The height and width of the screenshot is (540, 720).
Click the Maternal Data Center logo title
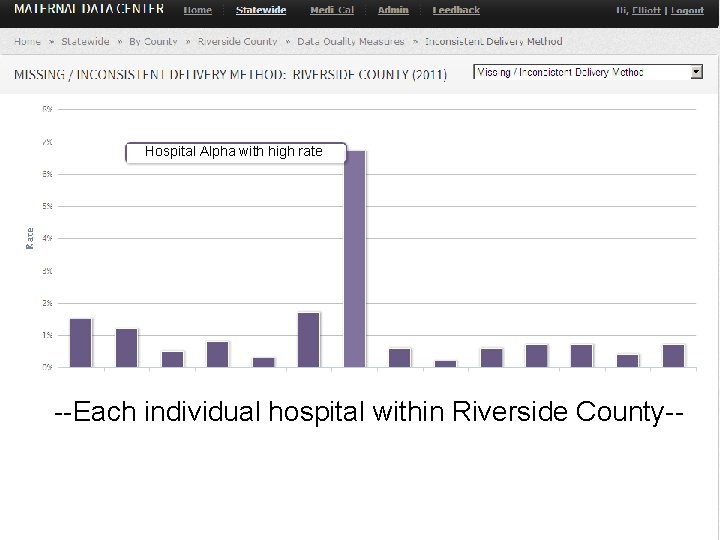pos(89,9)
